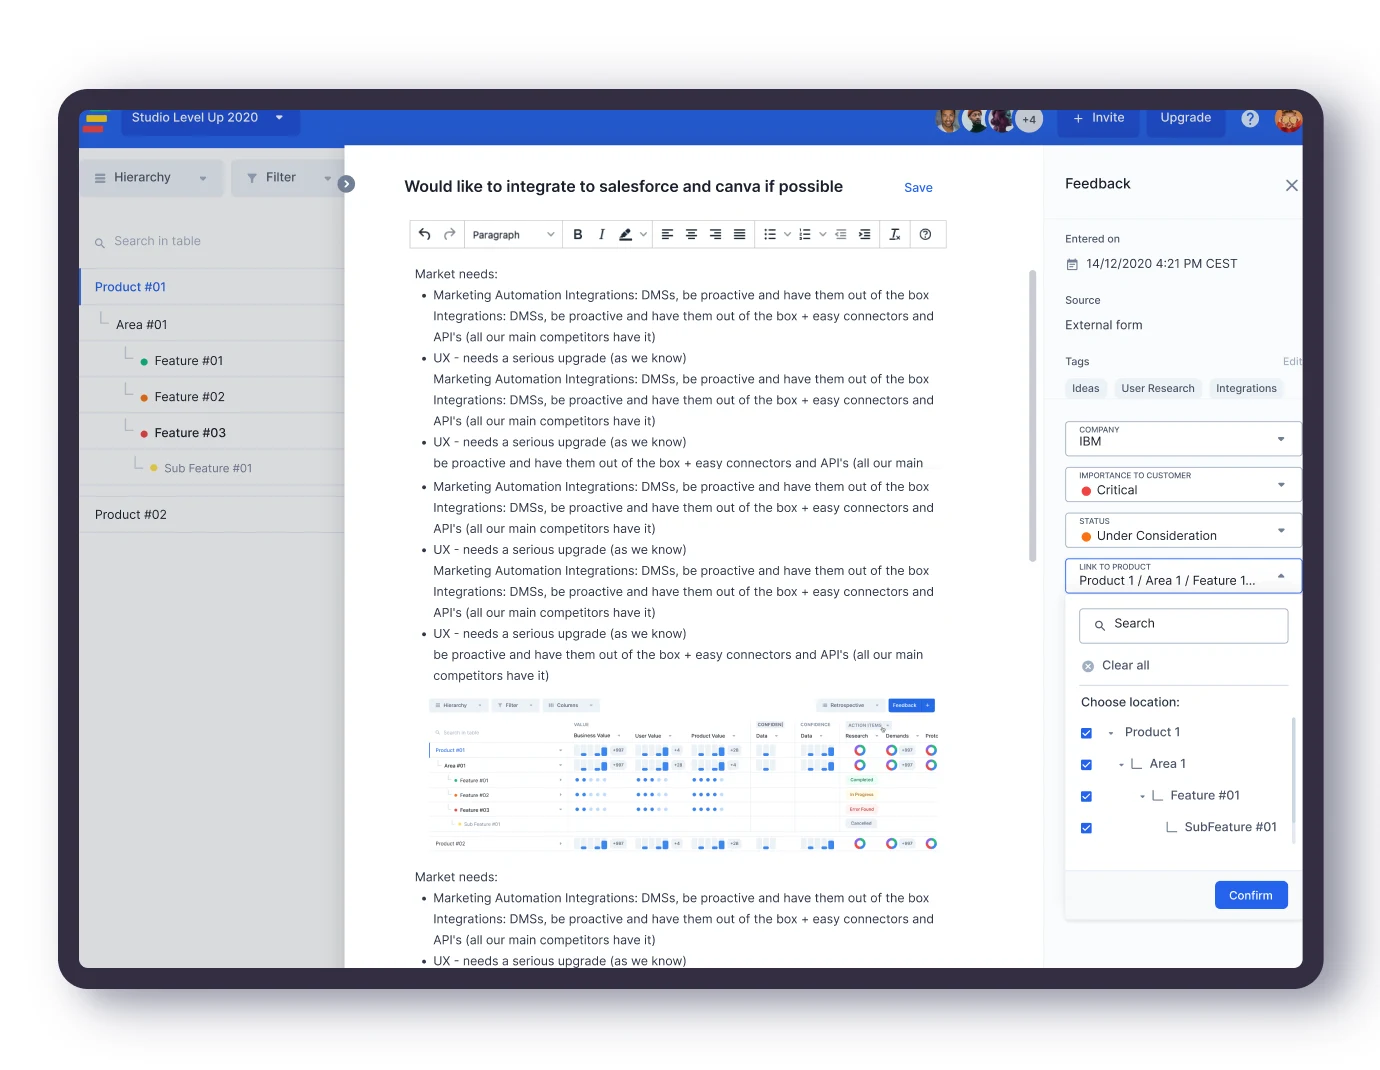Apply the highlight marker tool

pos(625,234)
